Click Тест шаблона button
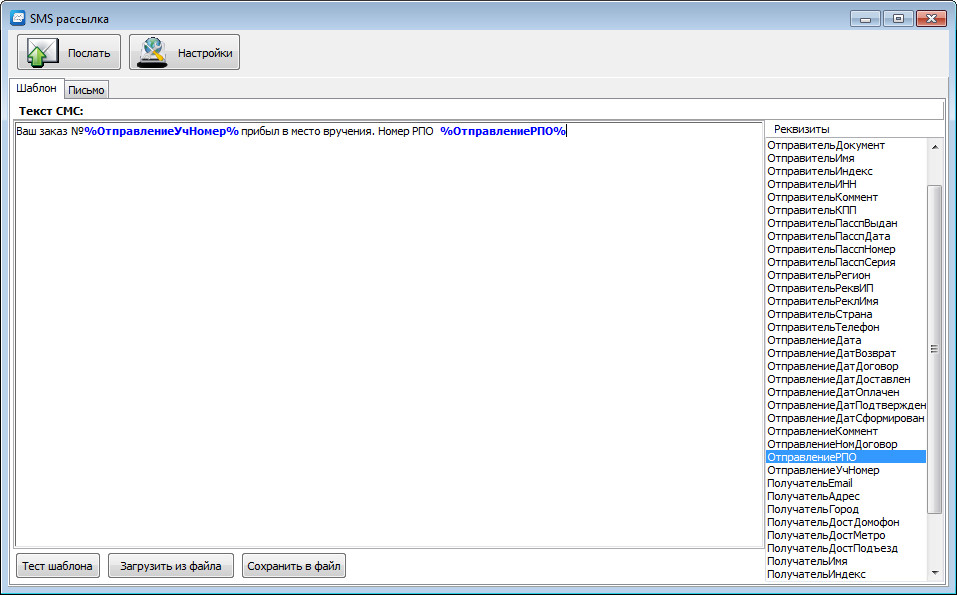 (57, 566)
